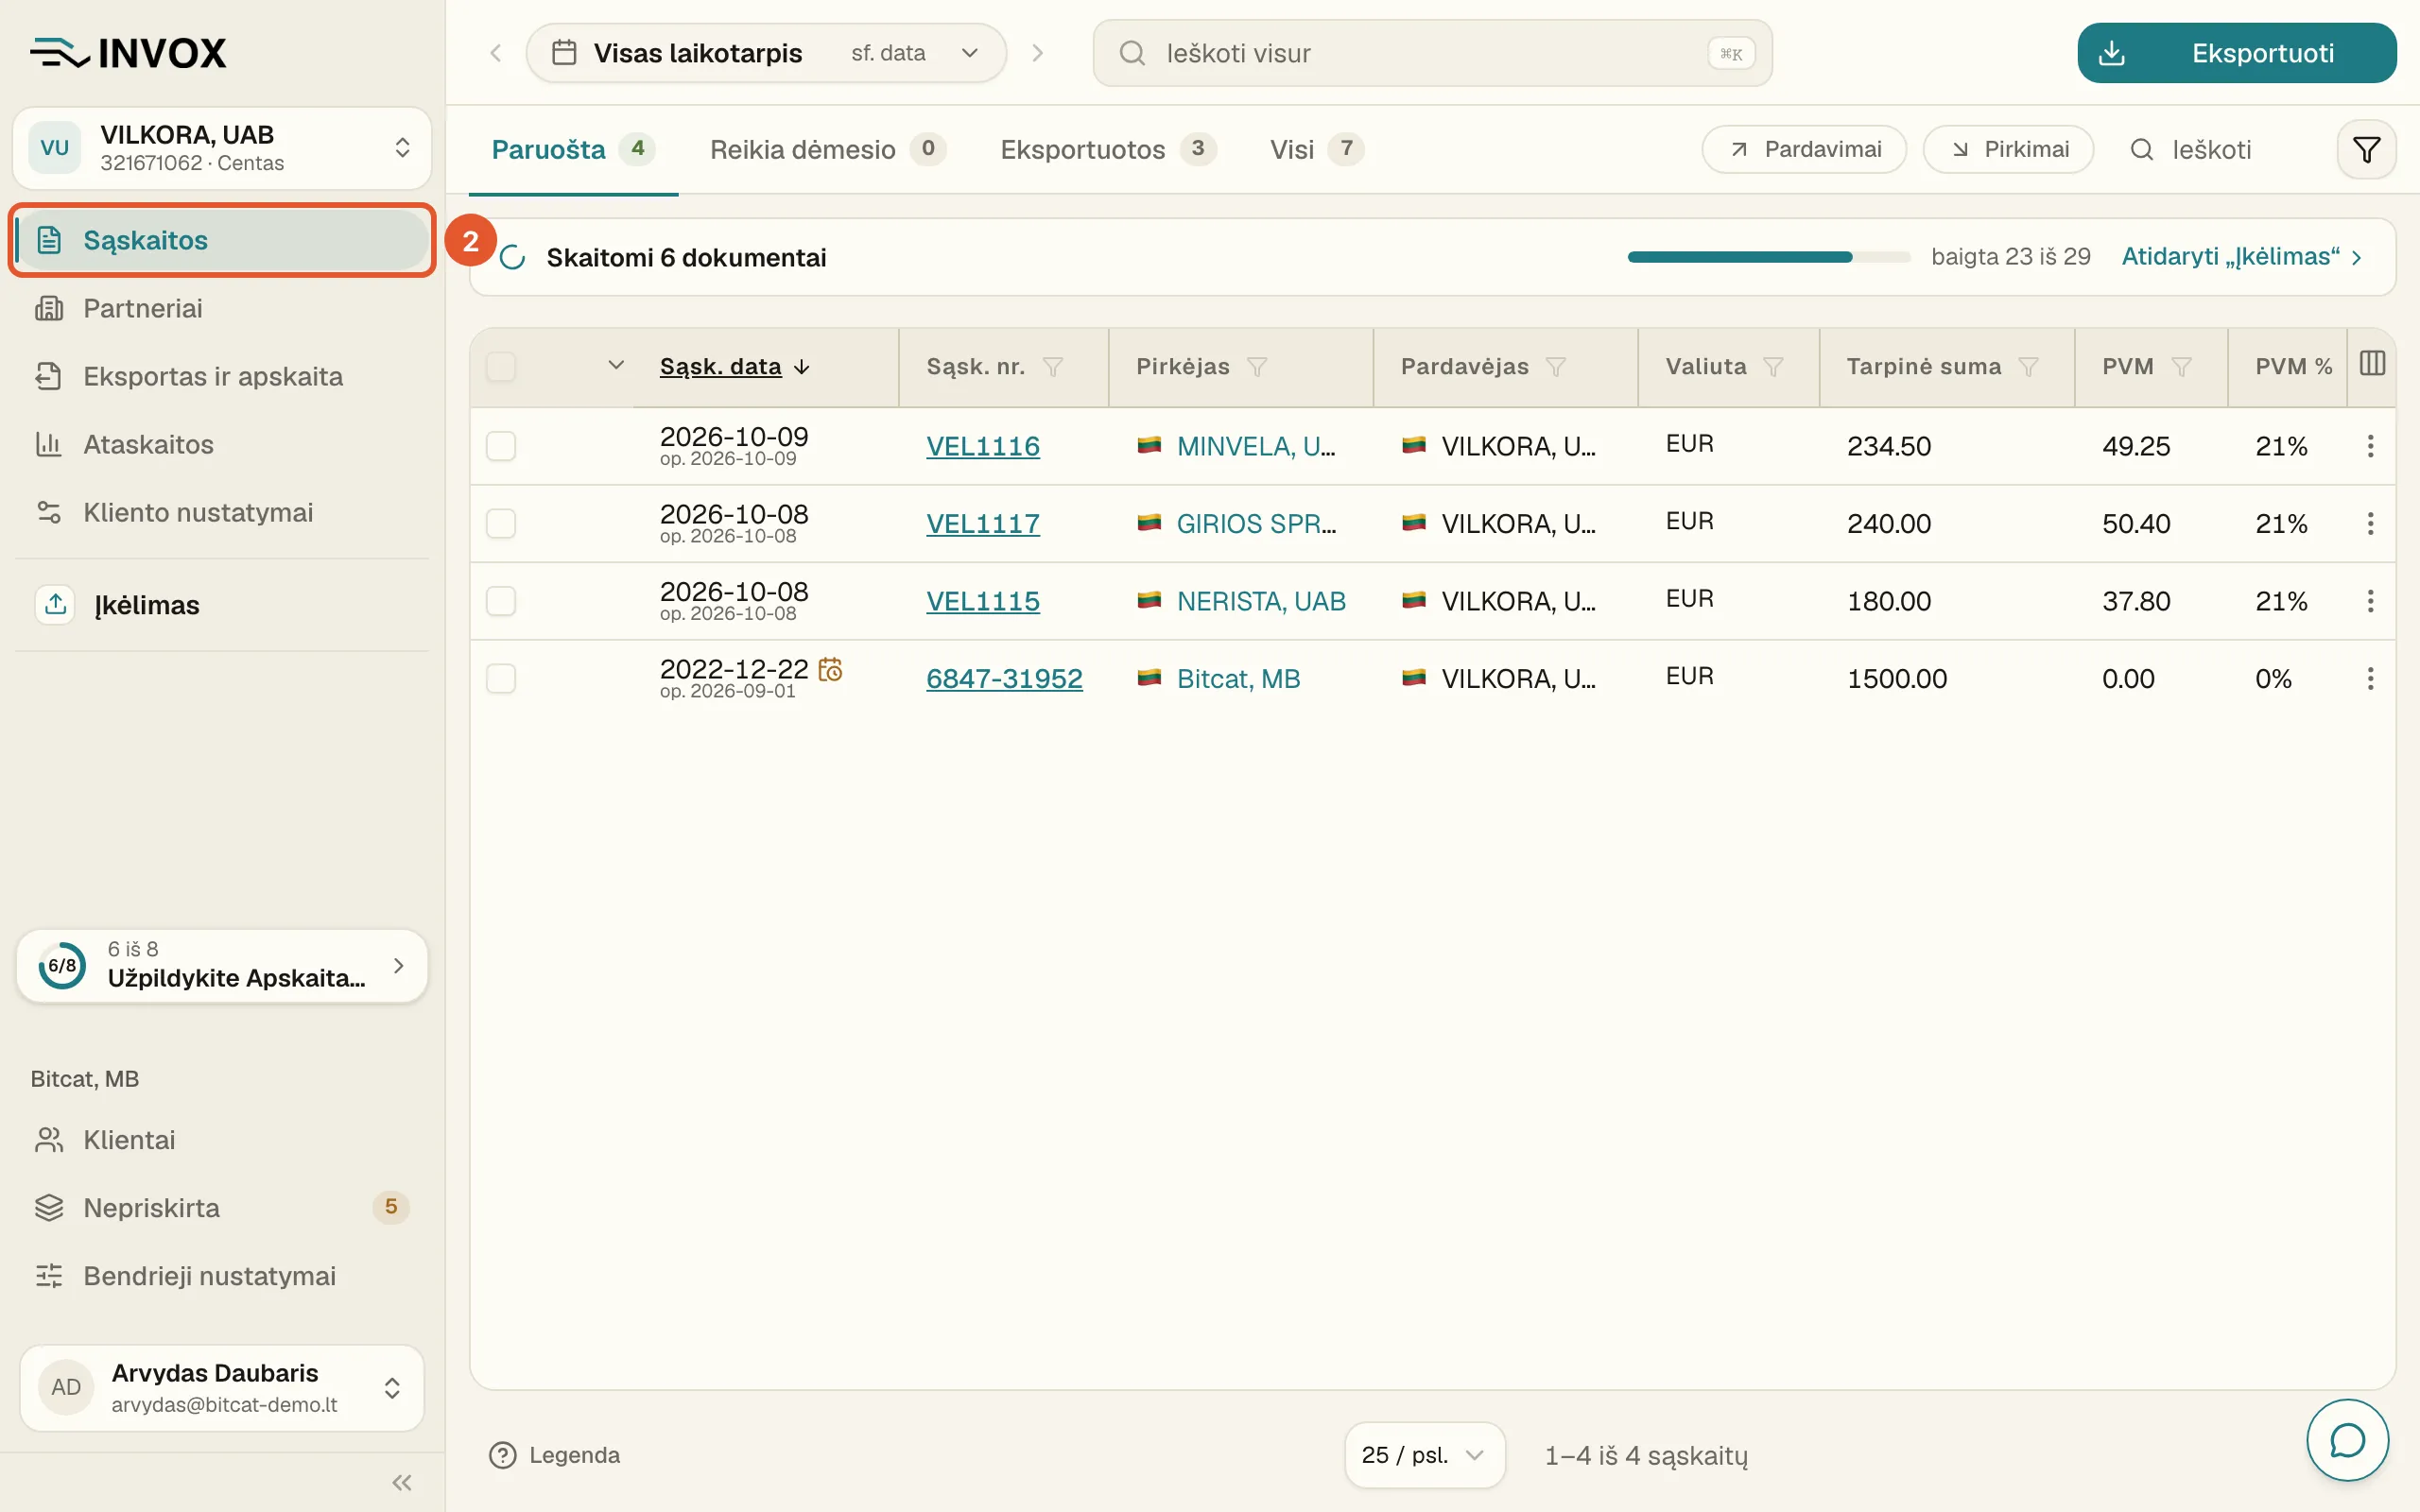Screen dimensions: 2420x1512
Task: Go to the next period arrow
Action: pos(1037,53)
